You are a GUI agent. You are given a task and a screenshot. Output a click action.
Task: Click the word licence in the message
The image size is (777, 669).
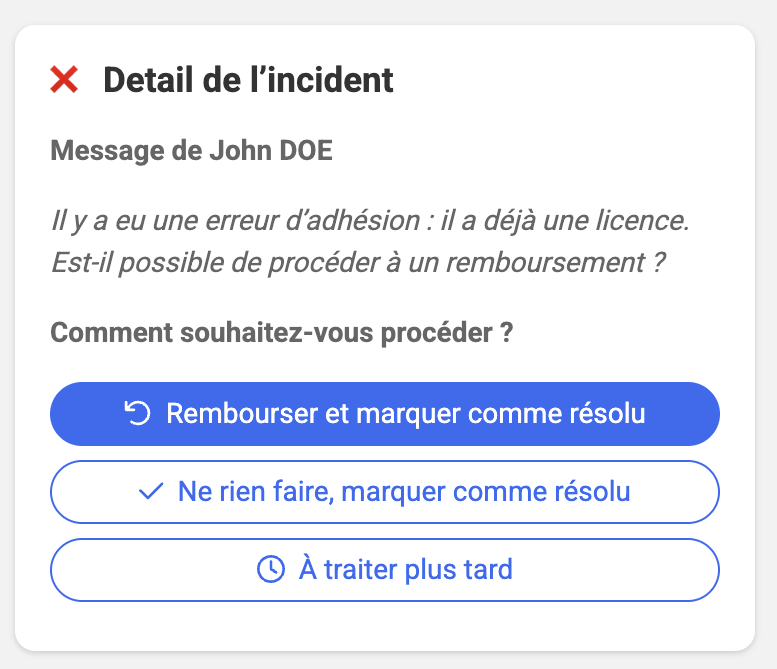647,221
